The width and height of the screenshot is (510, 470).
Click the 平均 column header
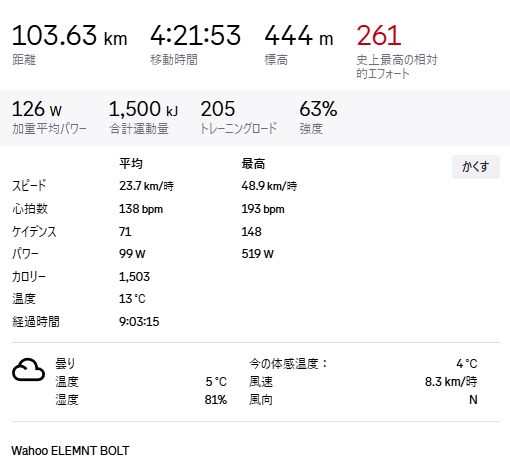click(131, 164)
